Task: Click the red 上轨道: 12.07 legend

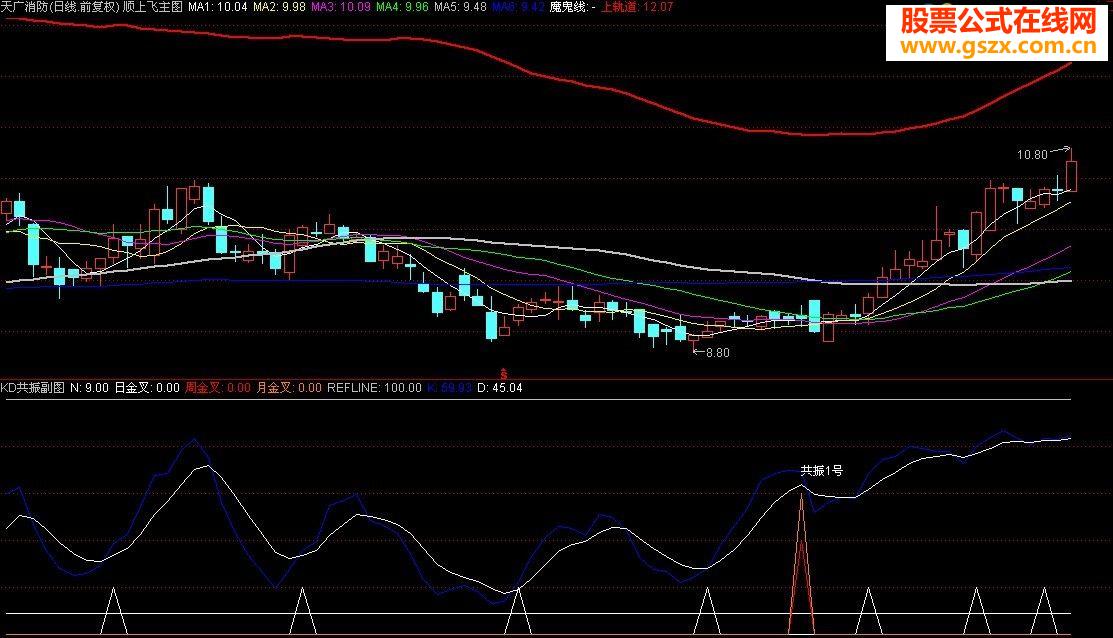Action: click(x=637, y=7)
